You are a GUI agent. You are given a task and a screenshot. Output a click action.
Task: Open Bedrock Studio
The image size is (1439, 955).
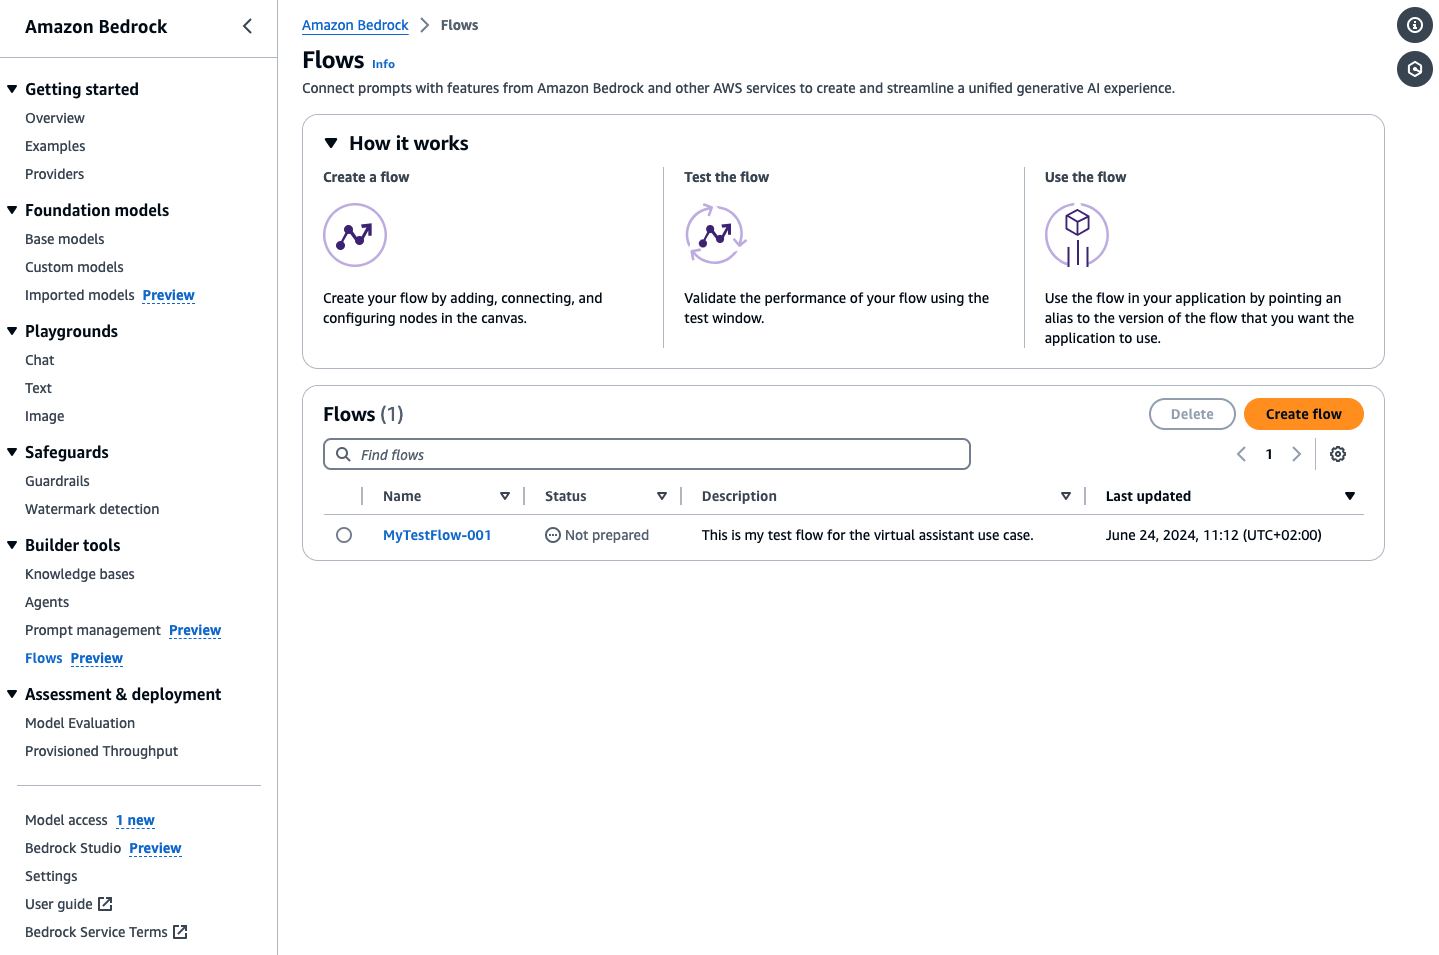[x=73, y=848]
